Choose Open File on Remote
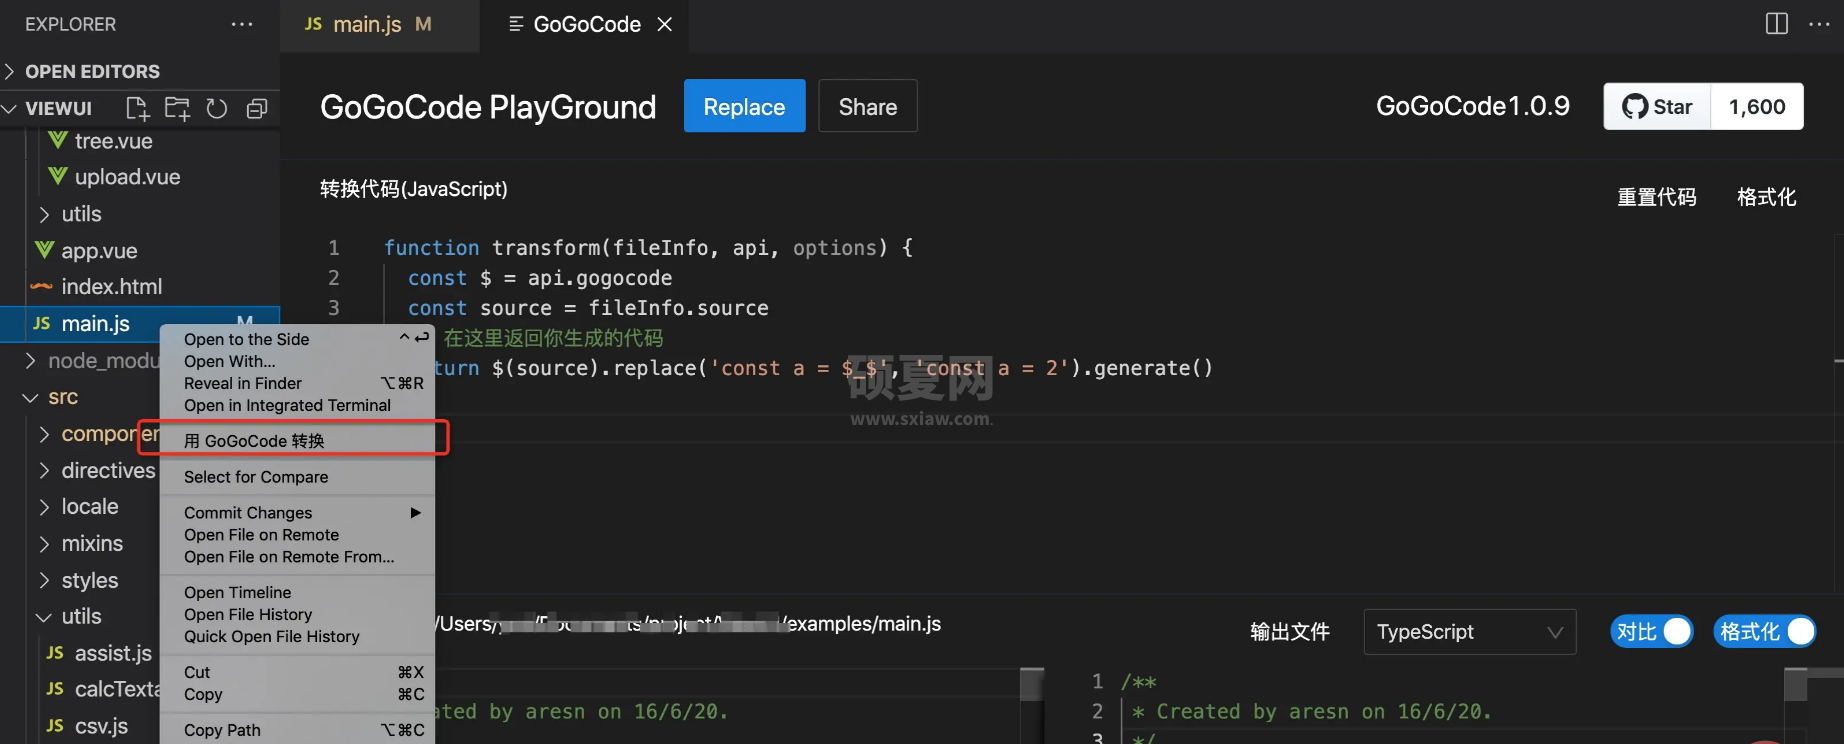Screen dimensions: 1844x744 click(x=297, y=535)
